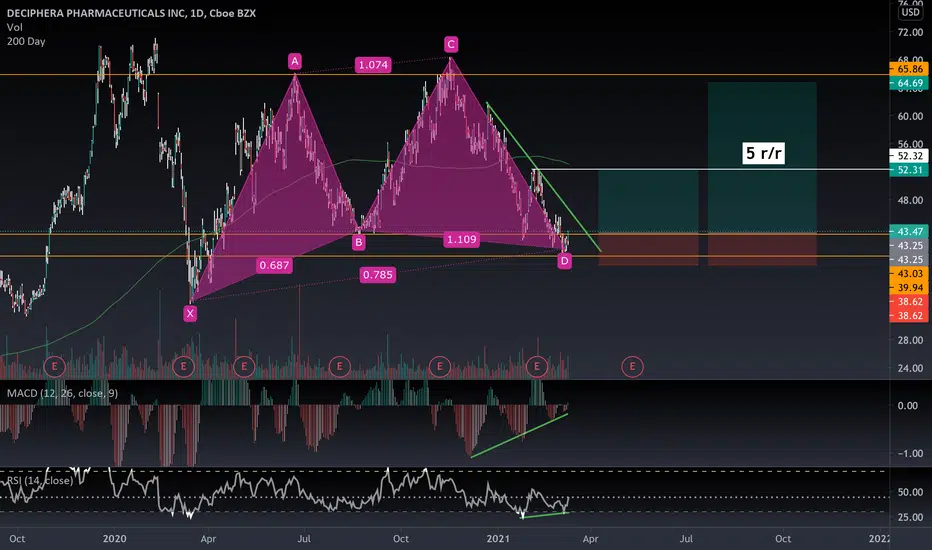The image size is (932, 550).
Task: Click the 200 Day indicator legend
Action: (x=26, y=42)
